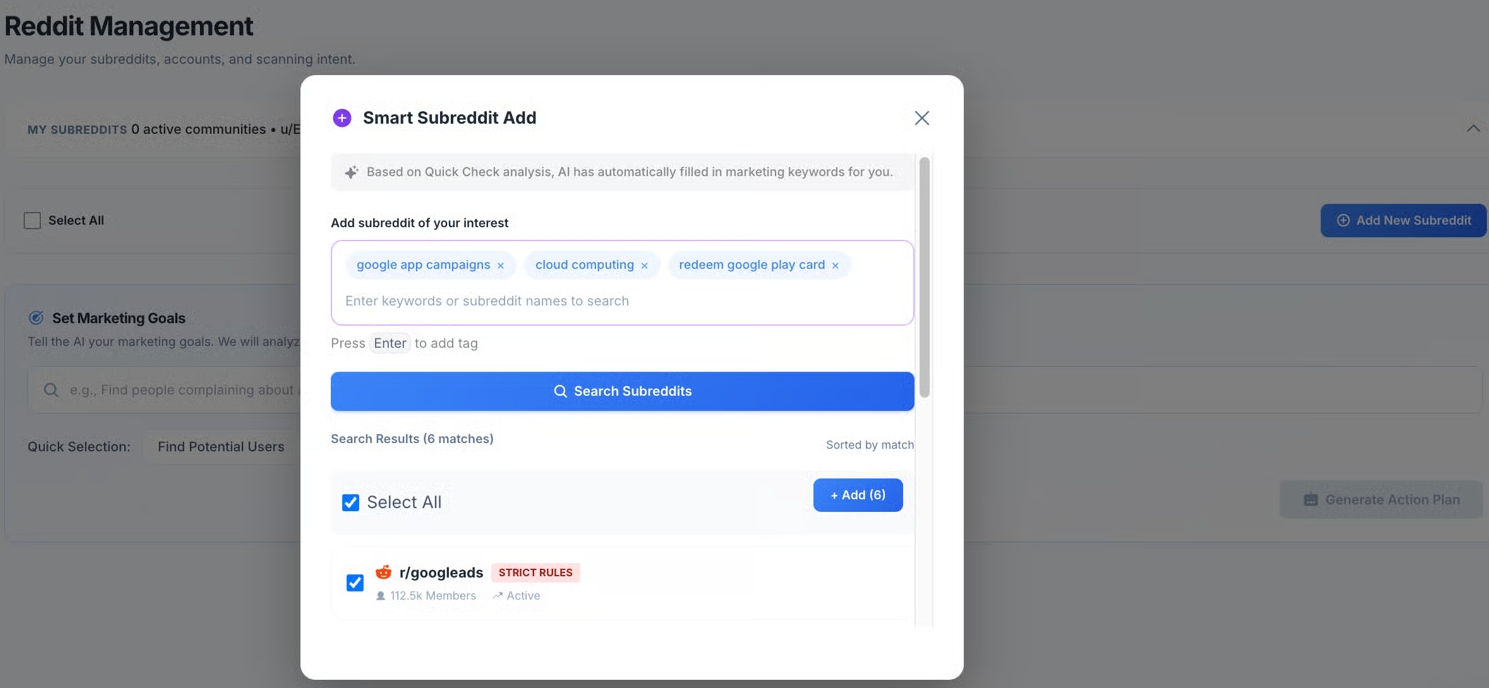This screenshot has width=1489, height=688.
Task: Remove the 'redeem google play card' tag
Action: click(835, 266)
